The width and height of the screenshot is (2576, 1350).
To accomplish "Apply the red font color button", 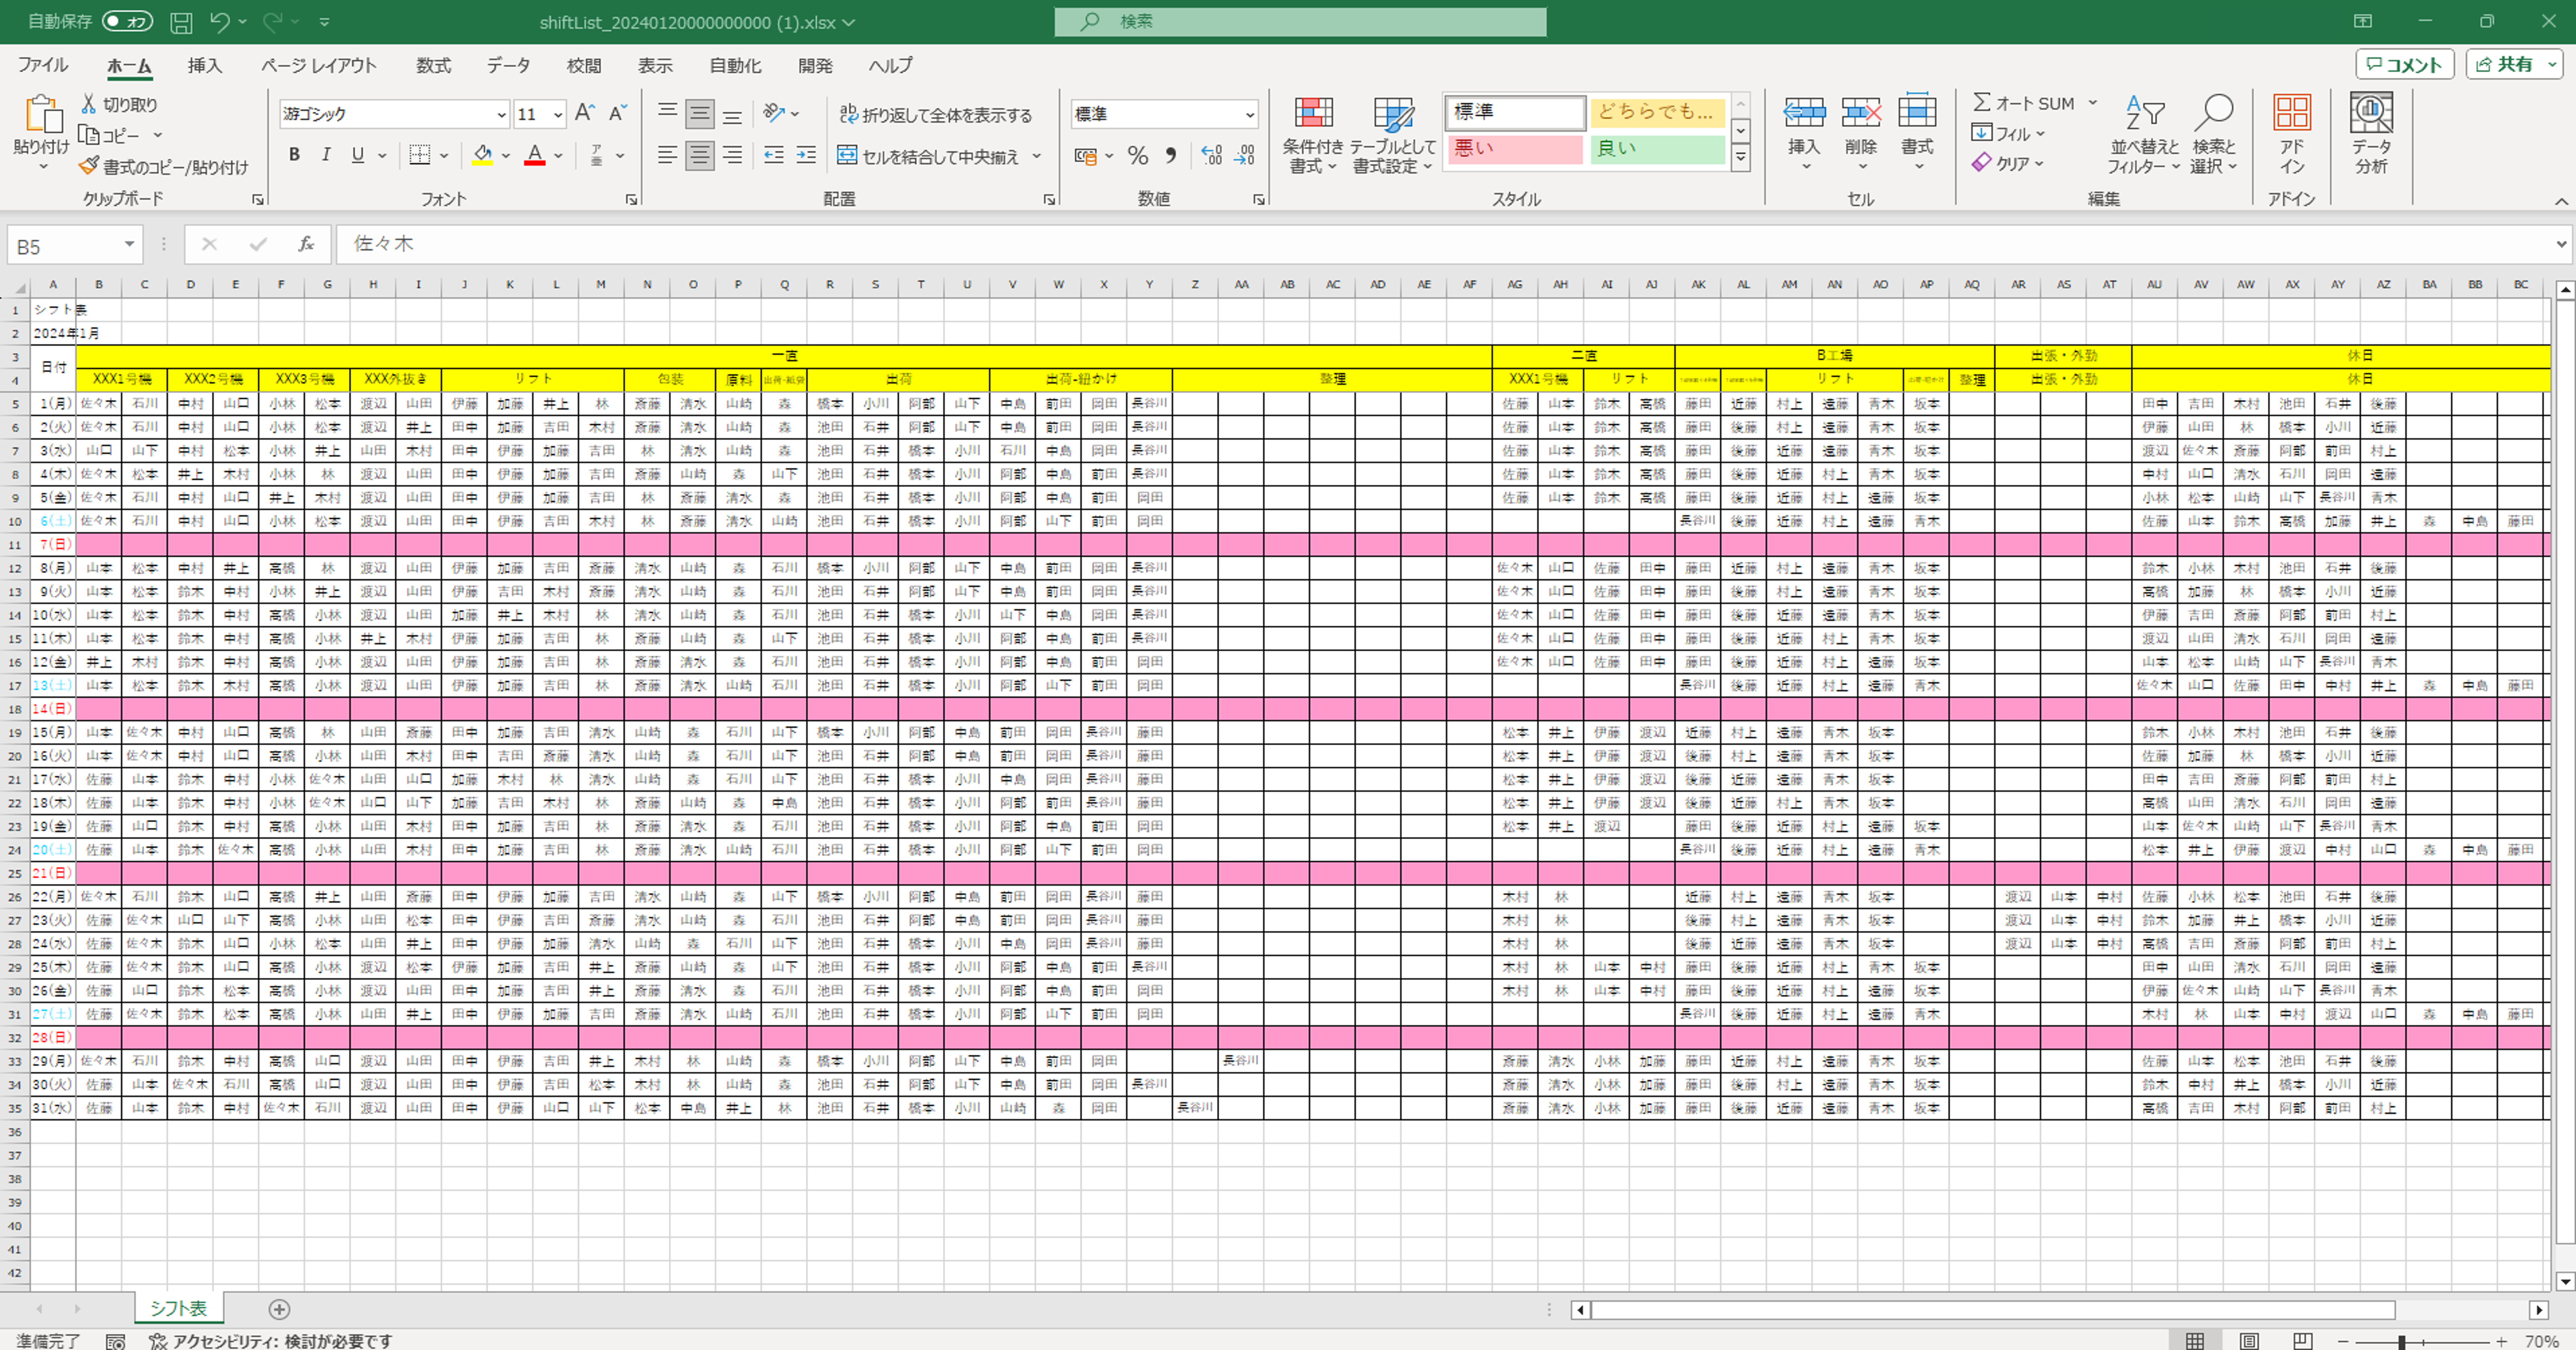I will (x=535, y=155).
